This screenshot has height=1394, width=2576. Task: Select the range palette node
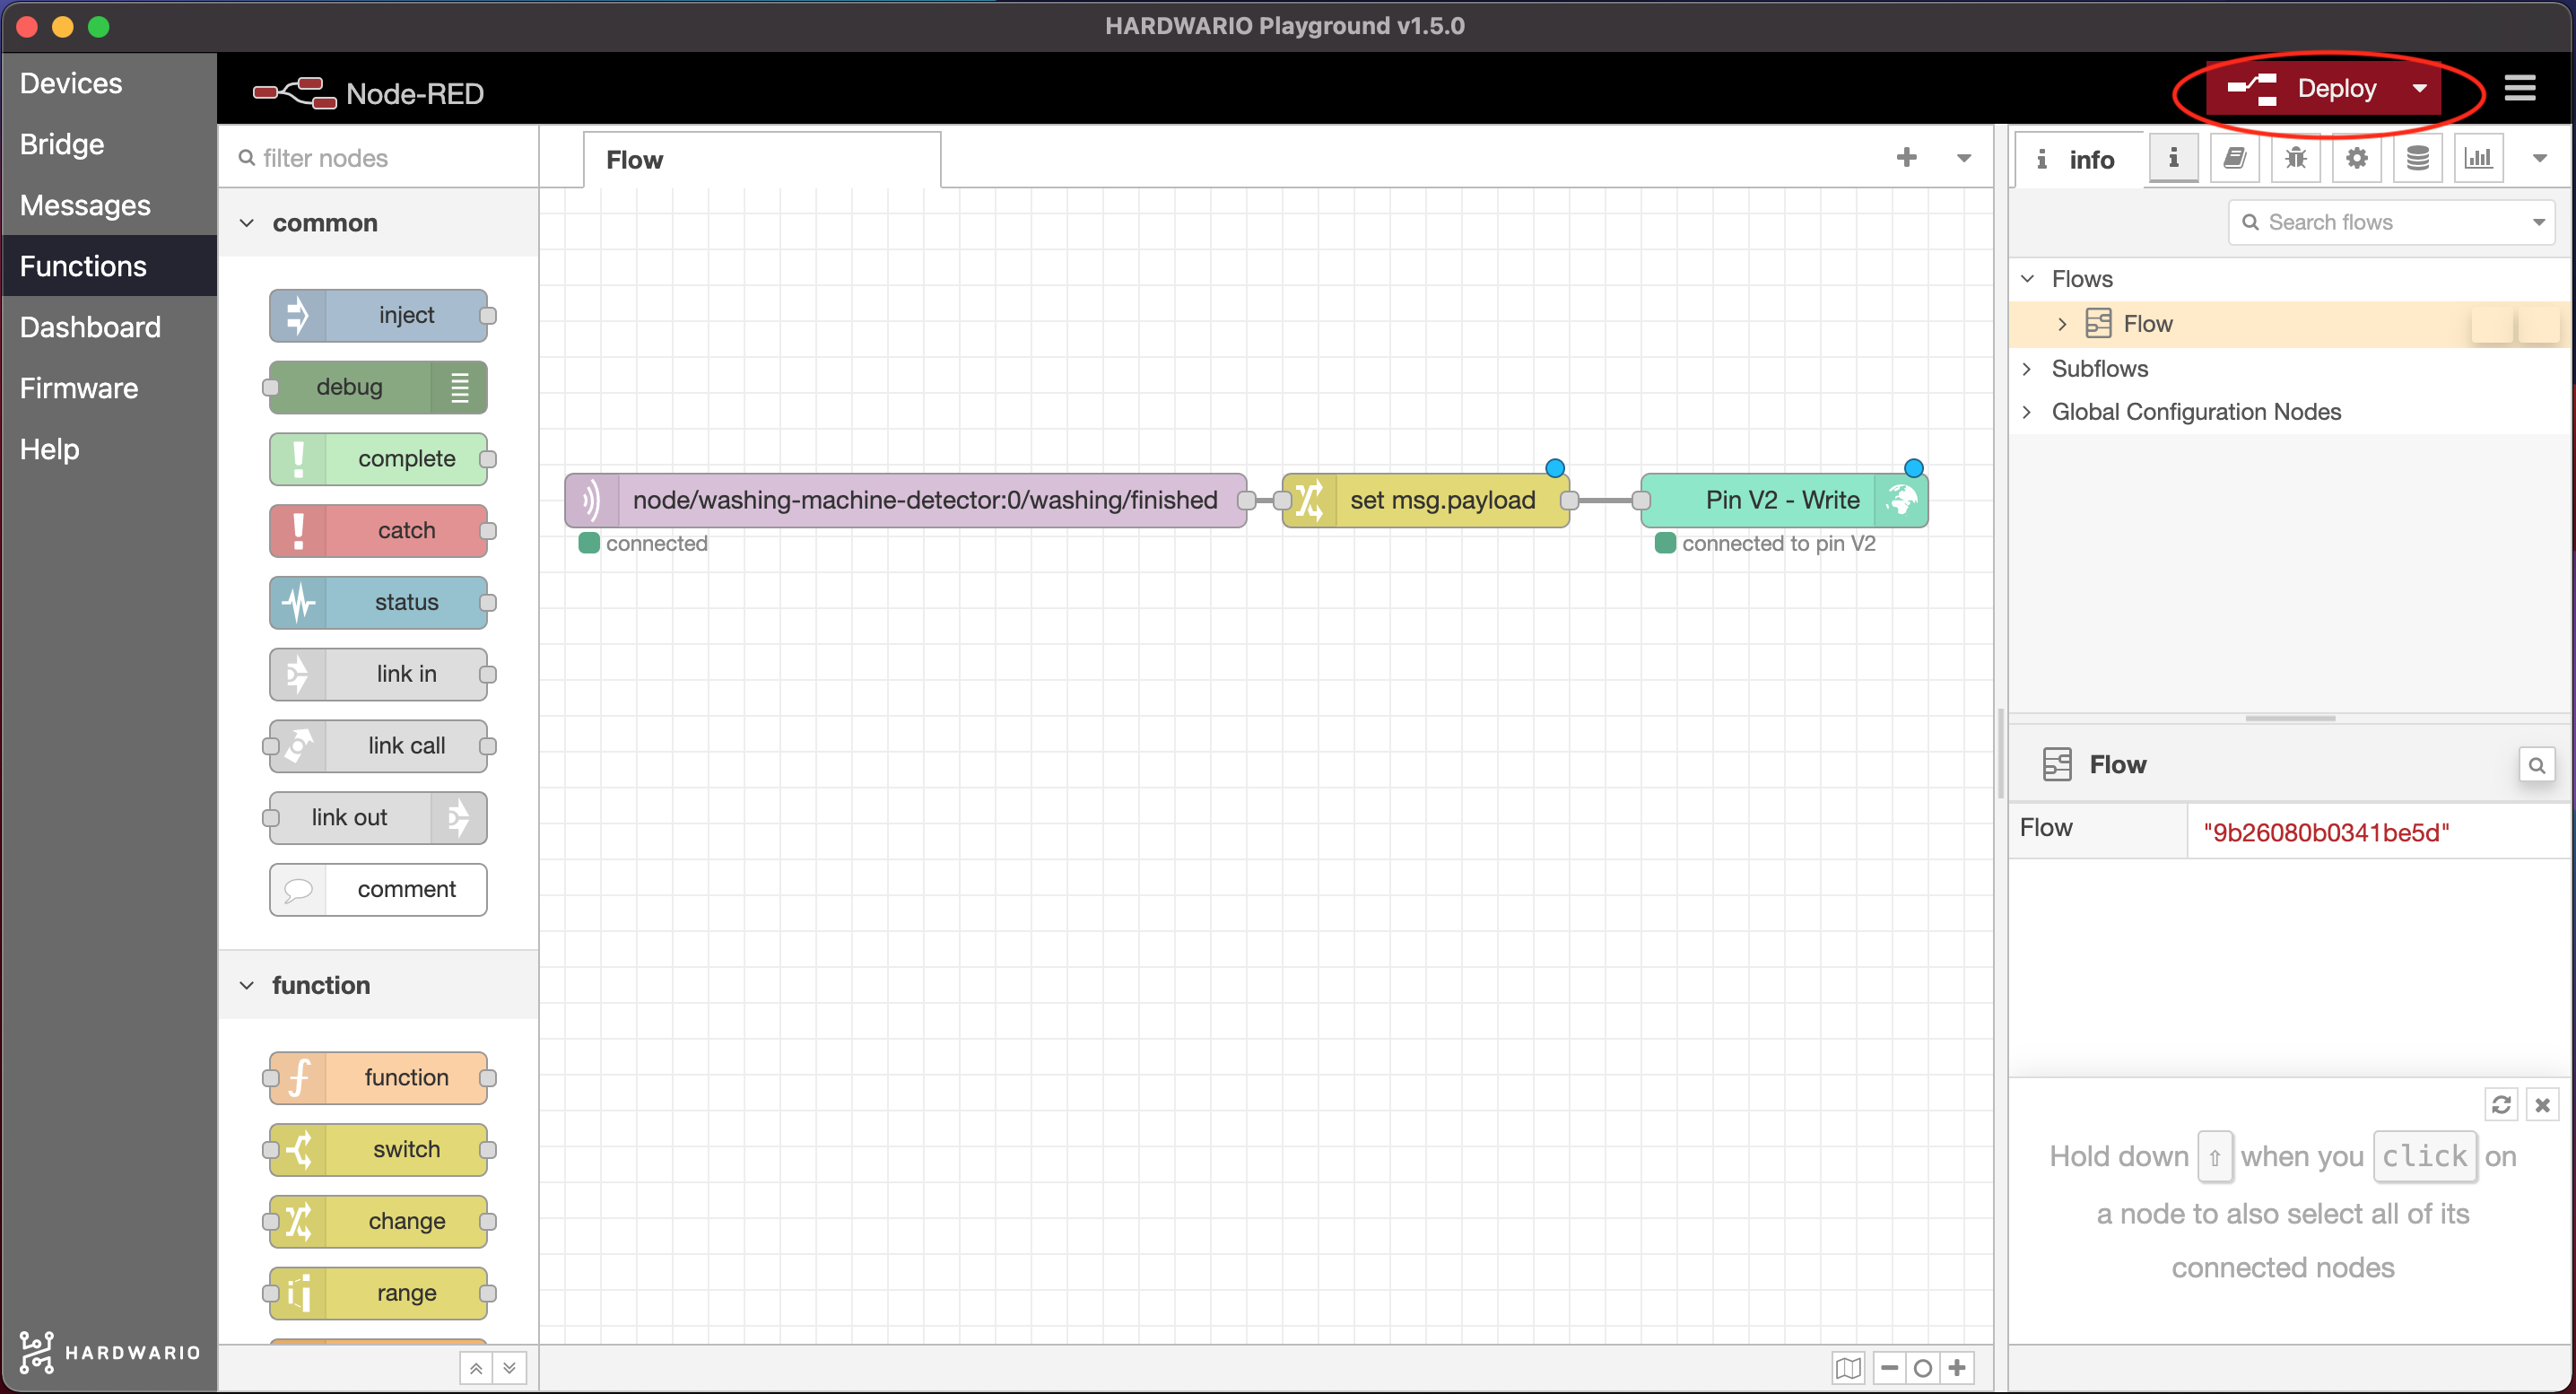378,1293
